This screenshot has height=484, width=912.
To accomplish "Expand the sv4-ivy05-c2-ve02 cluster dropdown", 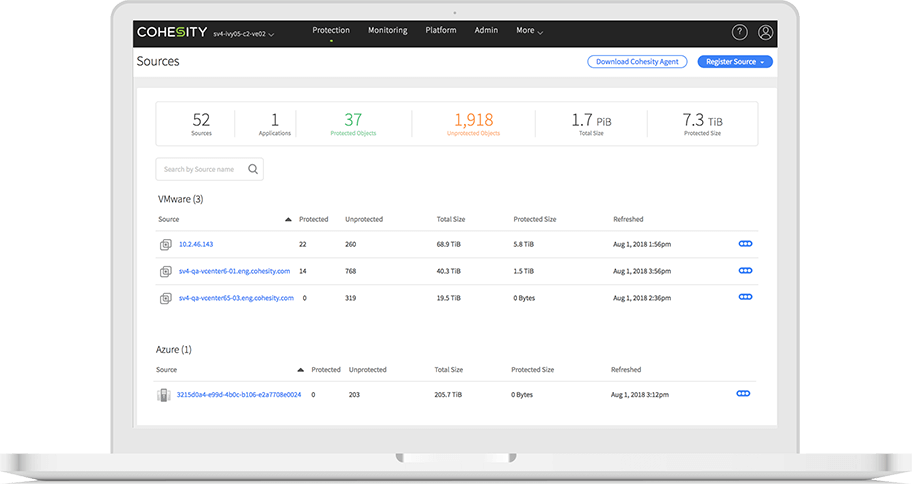I will point(244,34).
